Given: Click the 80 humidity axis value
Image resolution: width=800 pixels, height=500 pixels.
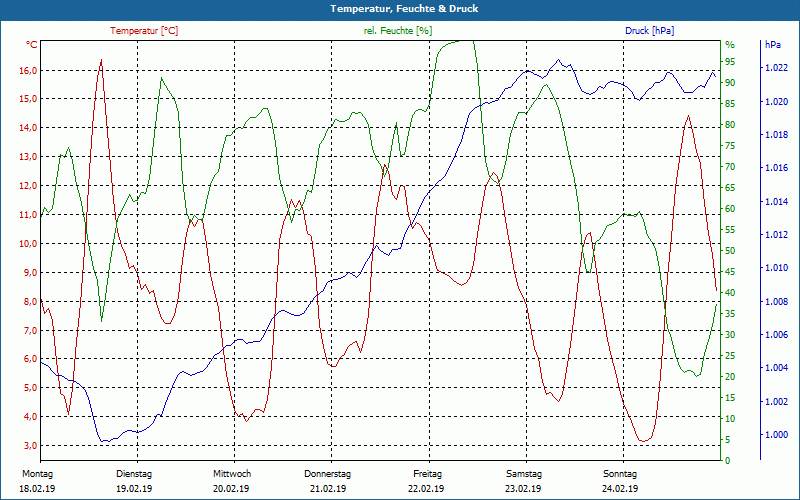Looking at the screenshot, I should 730,124.
